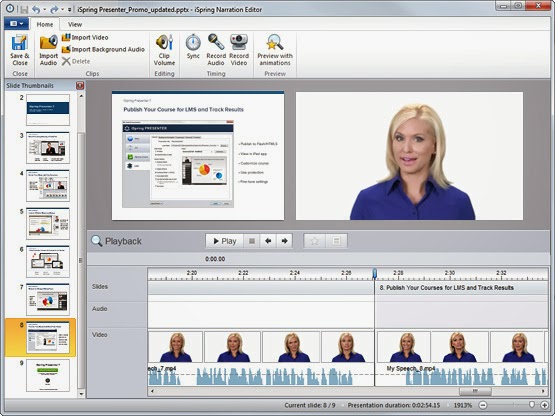The height and width of the screenshot is (416, 555).
Task: Close the Slide Thumbnails panel
Action: coord(80,85)
